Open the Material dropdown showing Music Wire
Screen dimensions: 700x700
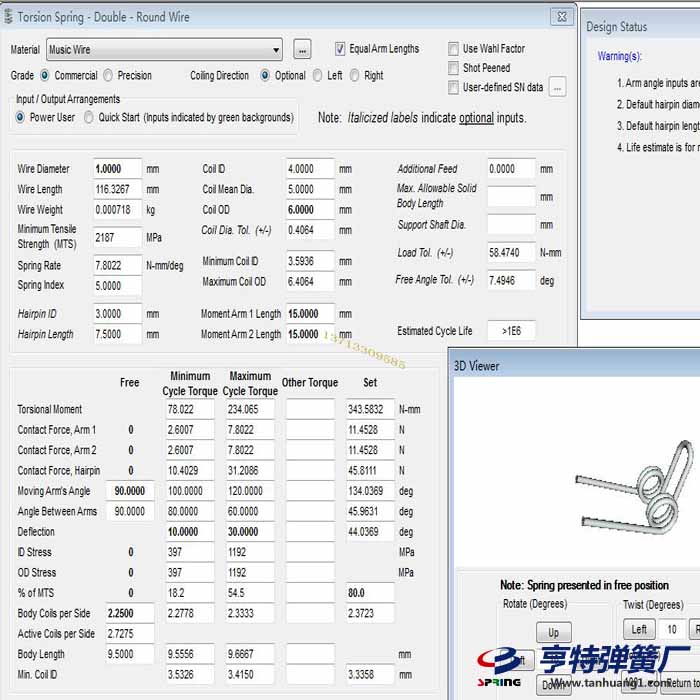coord(164,50)
